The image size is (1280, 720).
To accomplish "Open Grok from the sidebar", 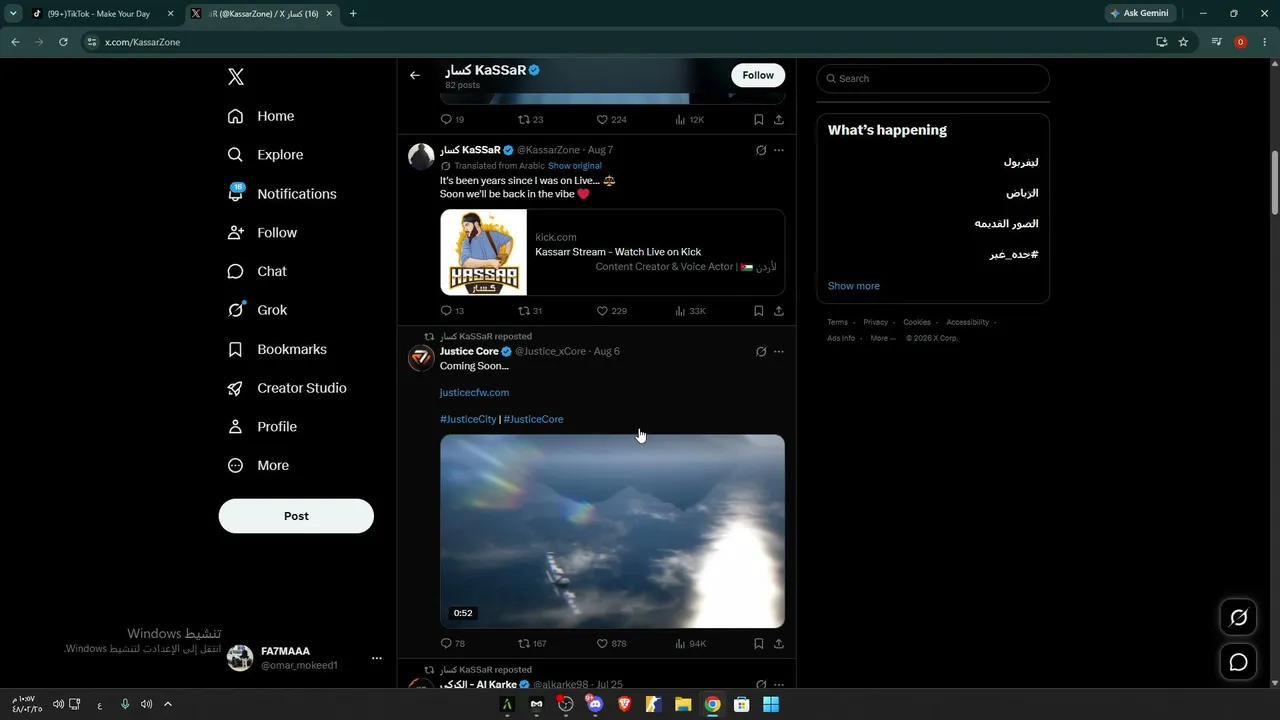I will 257,310.
